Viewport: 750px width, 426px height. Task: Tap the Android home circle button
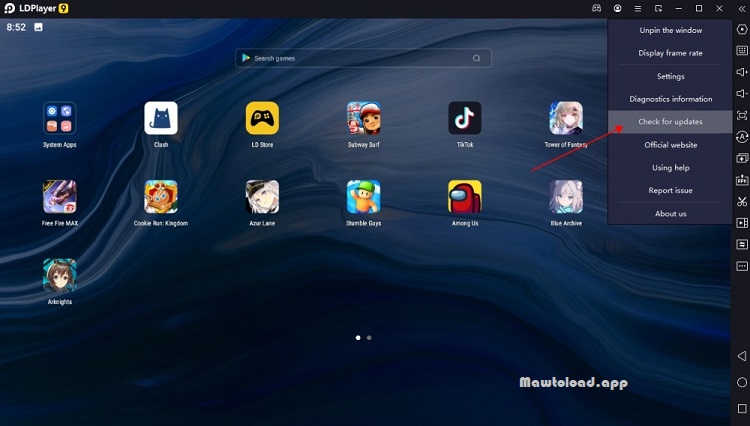tap(742, 382)
